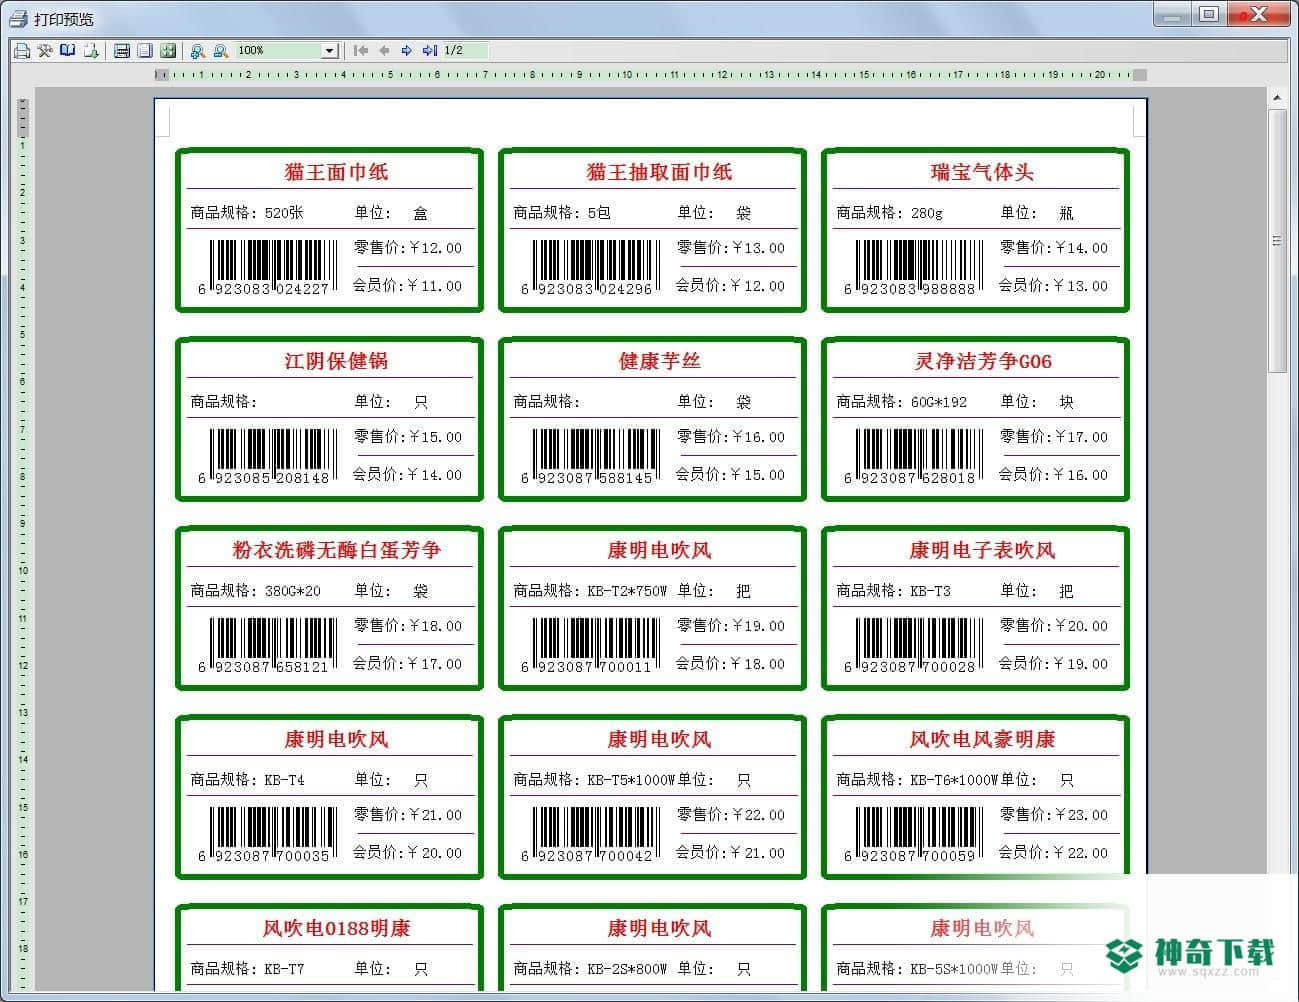Maximize the print preview window
The image size is (1299, 1002).
[x=1209, y=14]
